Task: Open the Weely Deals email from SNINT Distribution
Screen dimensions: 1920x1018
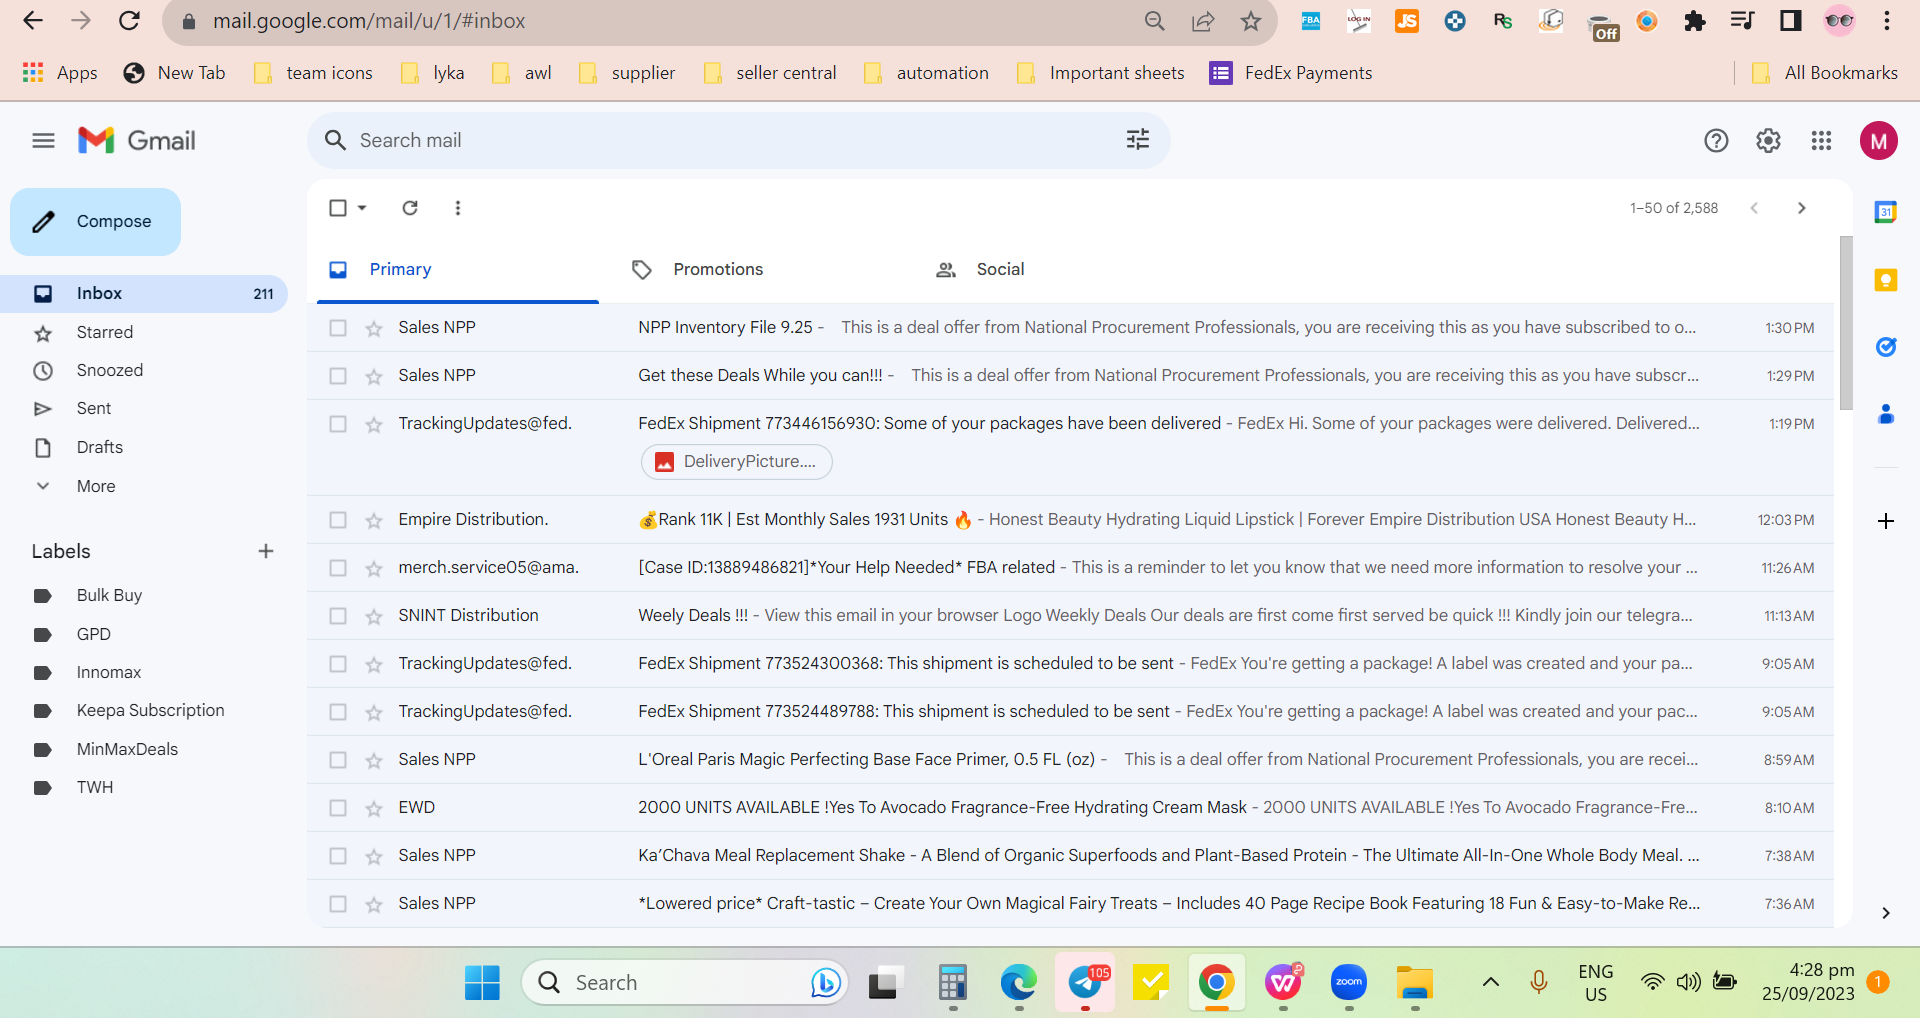Action: (x=1070, y=616)
